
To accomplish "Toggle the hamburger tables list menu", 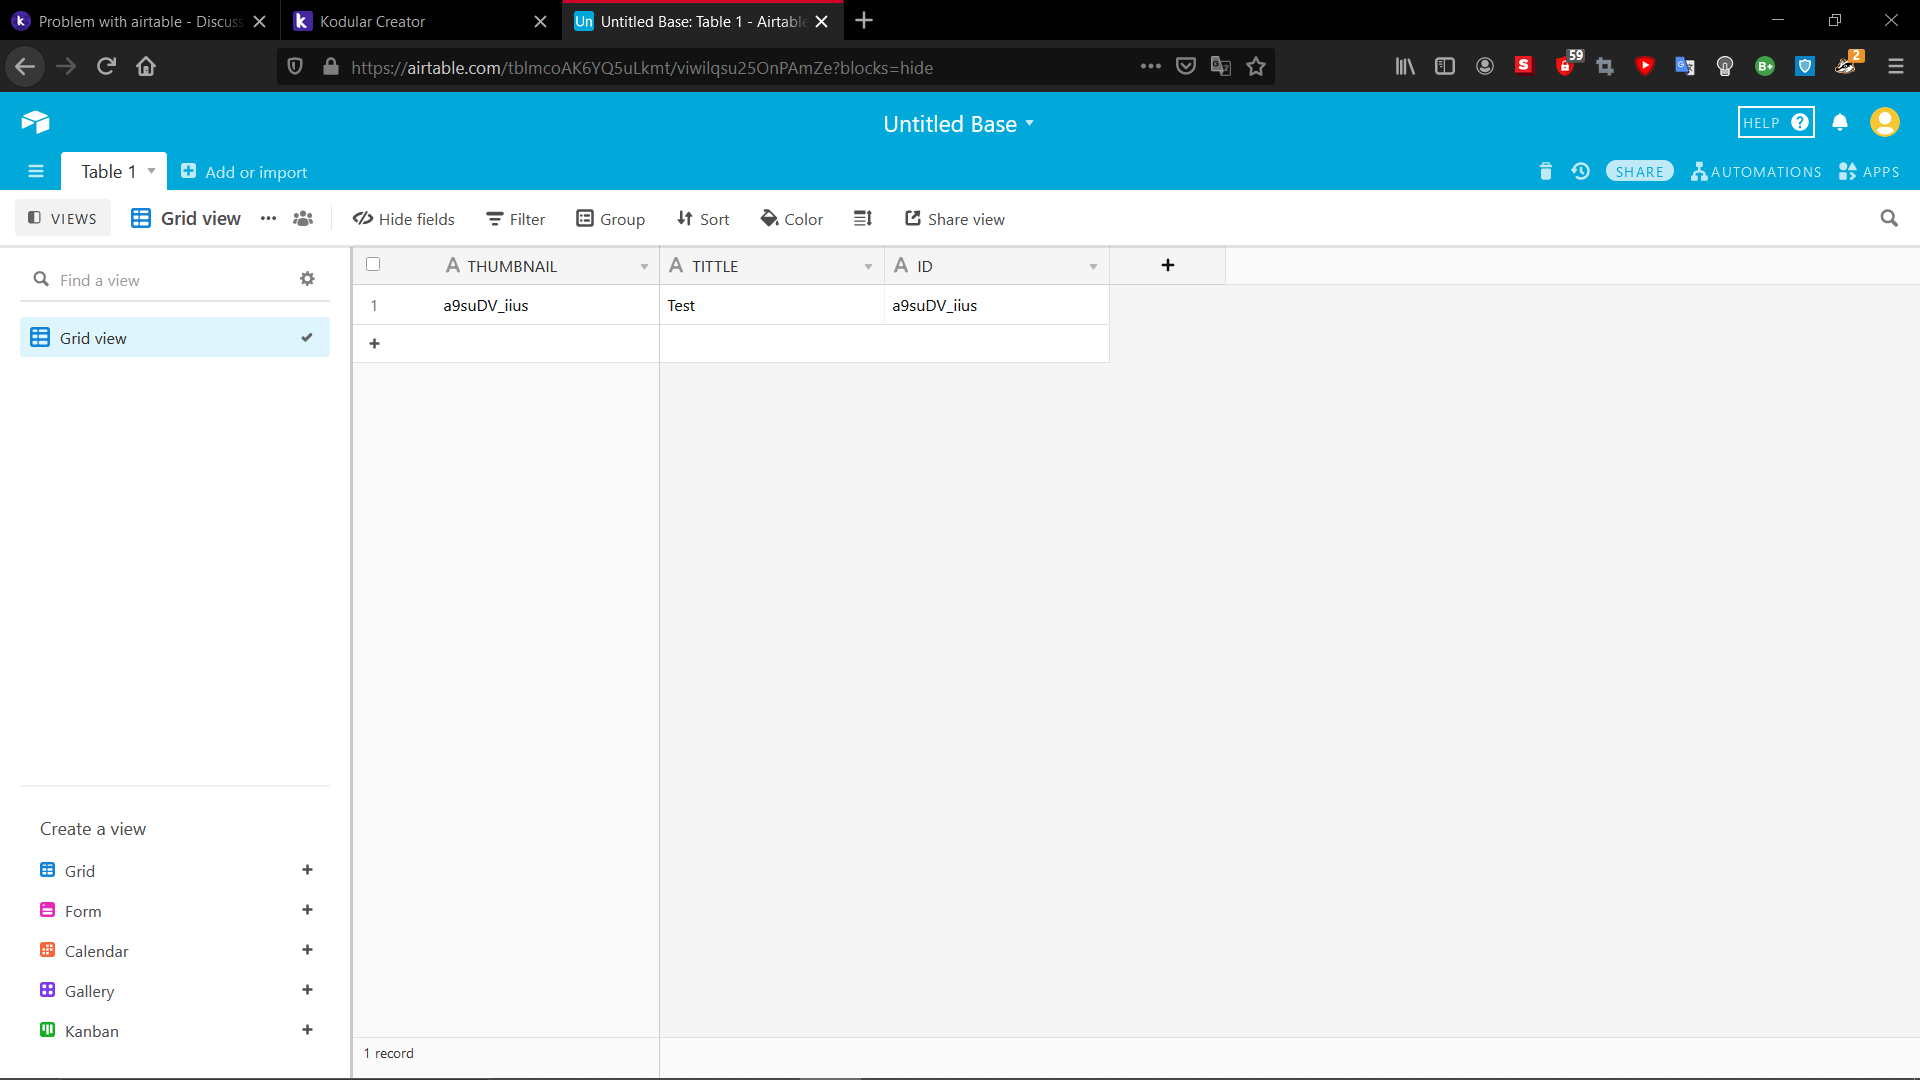I will (x=36, y=171).
